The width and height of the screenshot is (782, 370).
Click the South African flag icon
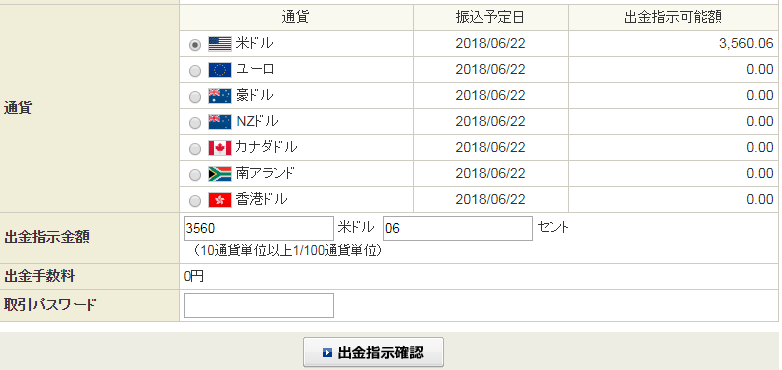pos(220,174)
